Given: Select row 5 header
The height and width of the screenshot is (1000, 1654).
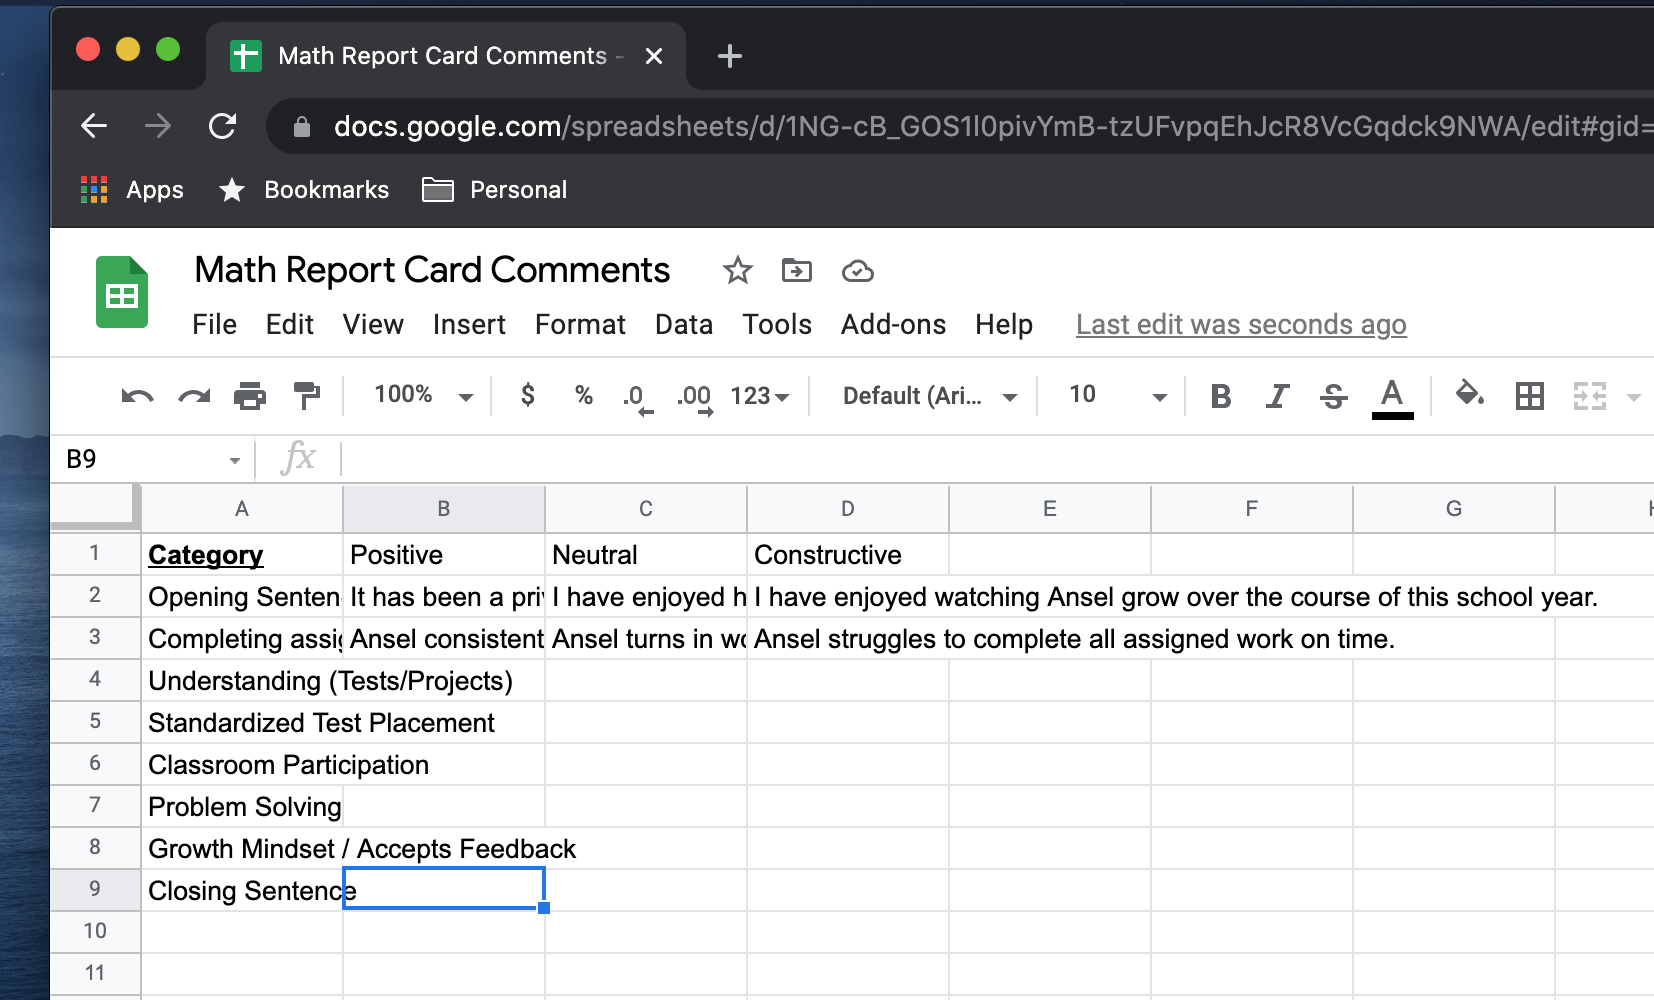Looking at the screenshot, I should point(95,721).
